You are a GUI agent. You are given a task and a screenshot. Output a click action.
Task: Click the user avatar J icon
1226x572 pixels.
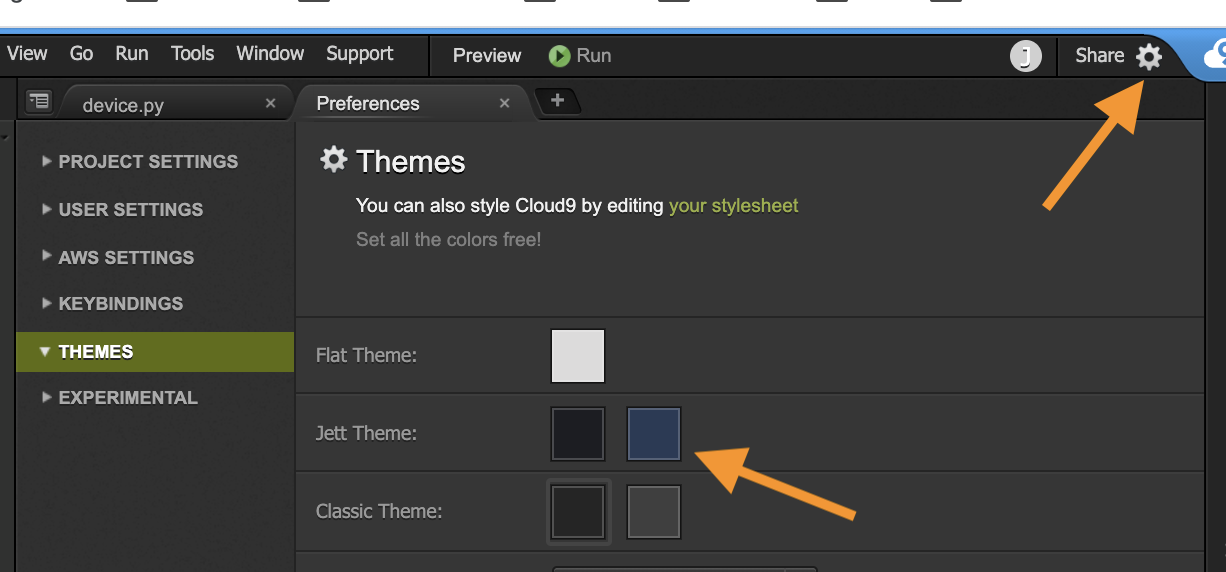click(1025, 56)
